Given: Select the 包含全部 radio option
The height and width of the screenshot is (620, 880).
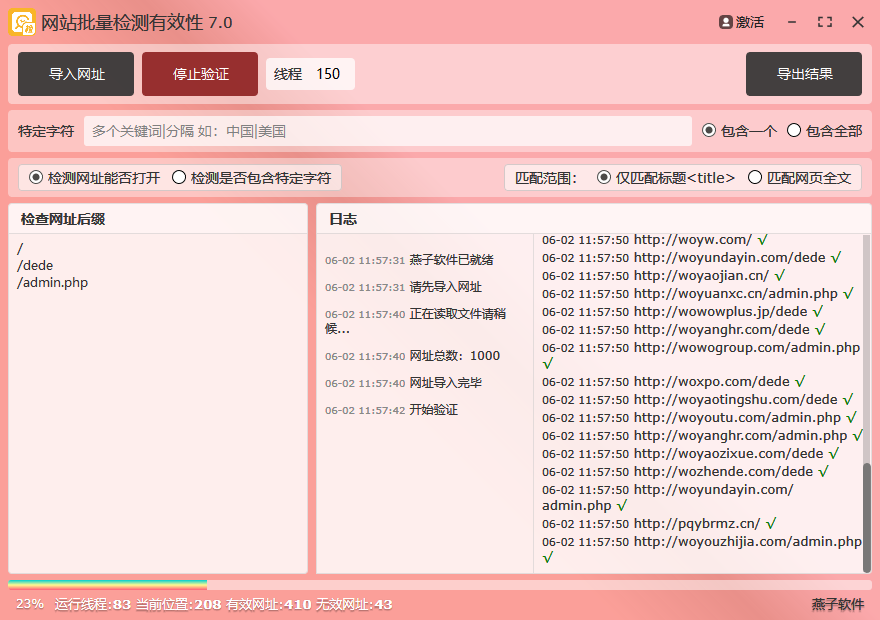Looking at the screenshot, I should point(824,131).
